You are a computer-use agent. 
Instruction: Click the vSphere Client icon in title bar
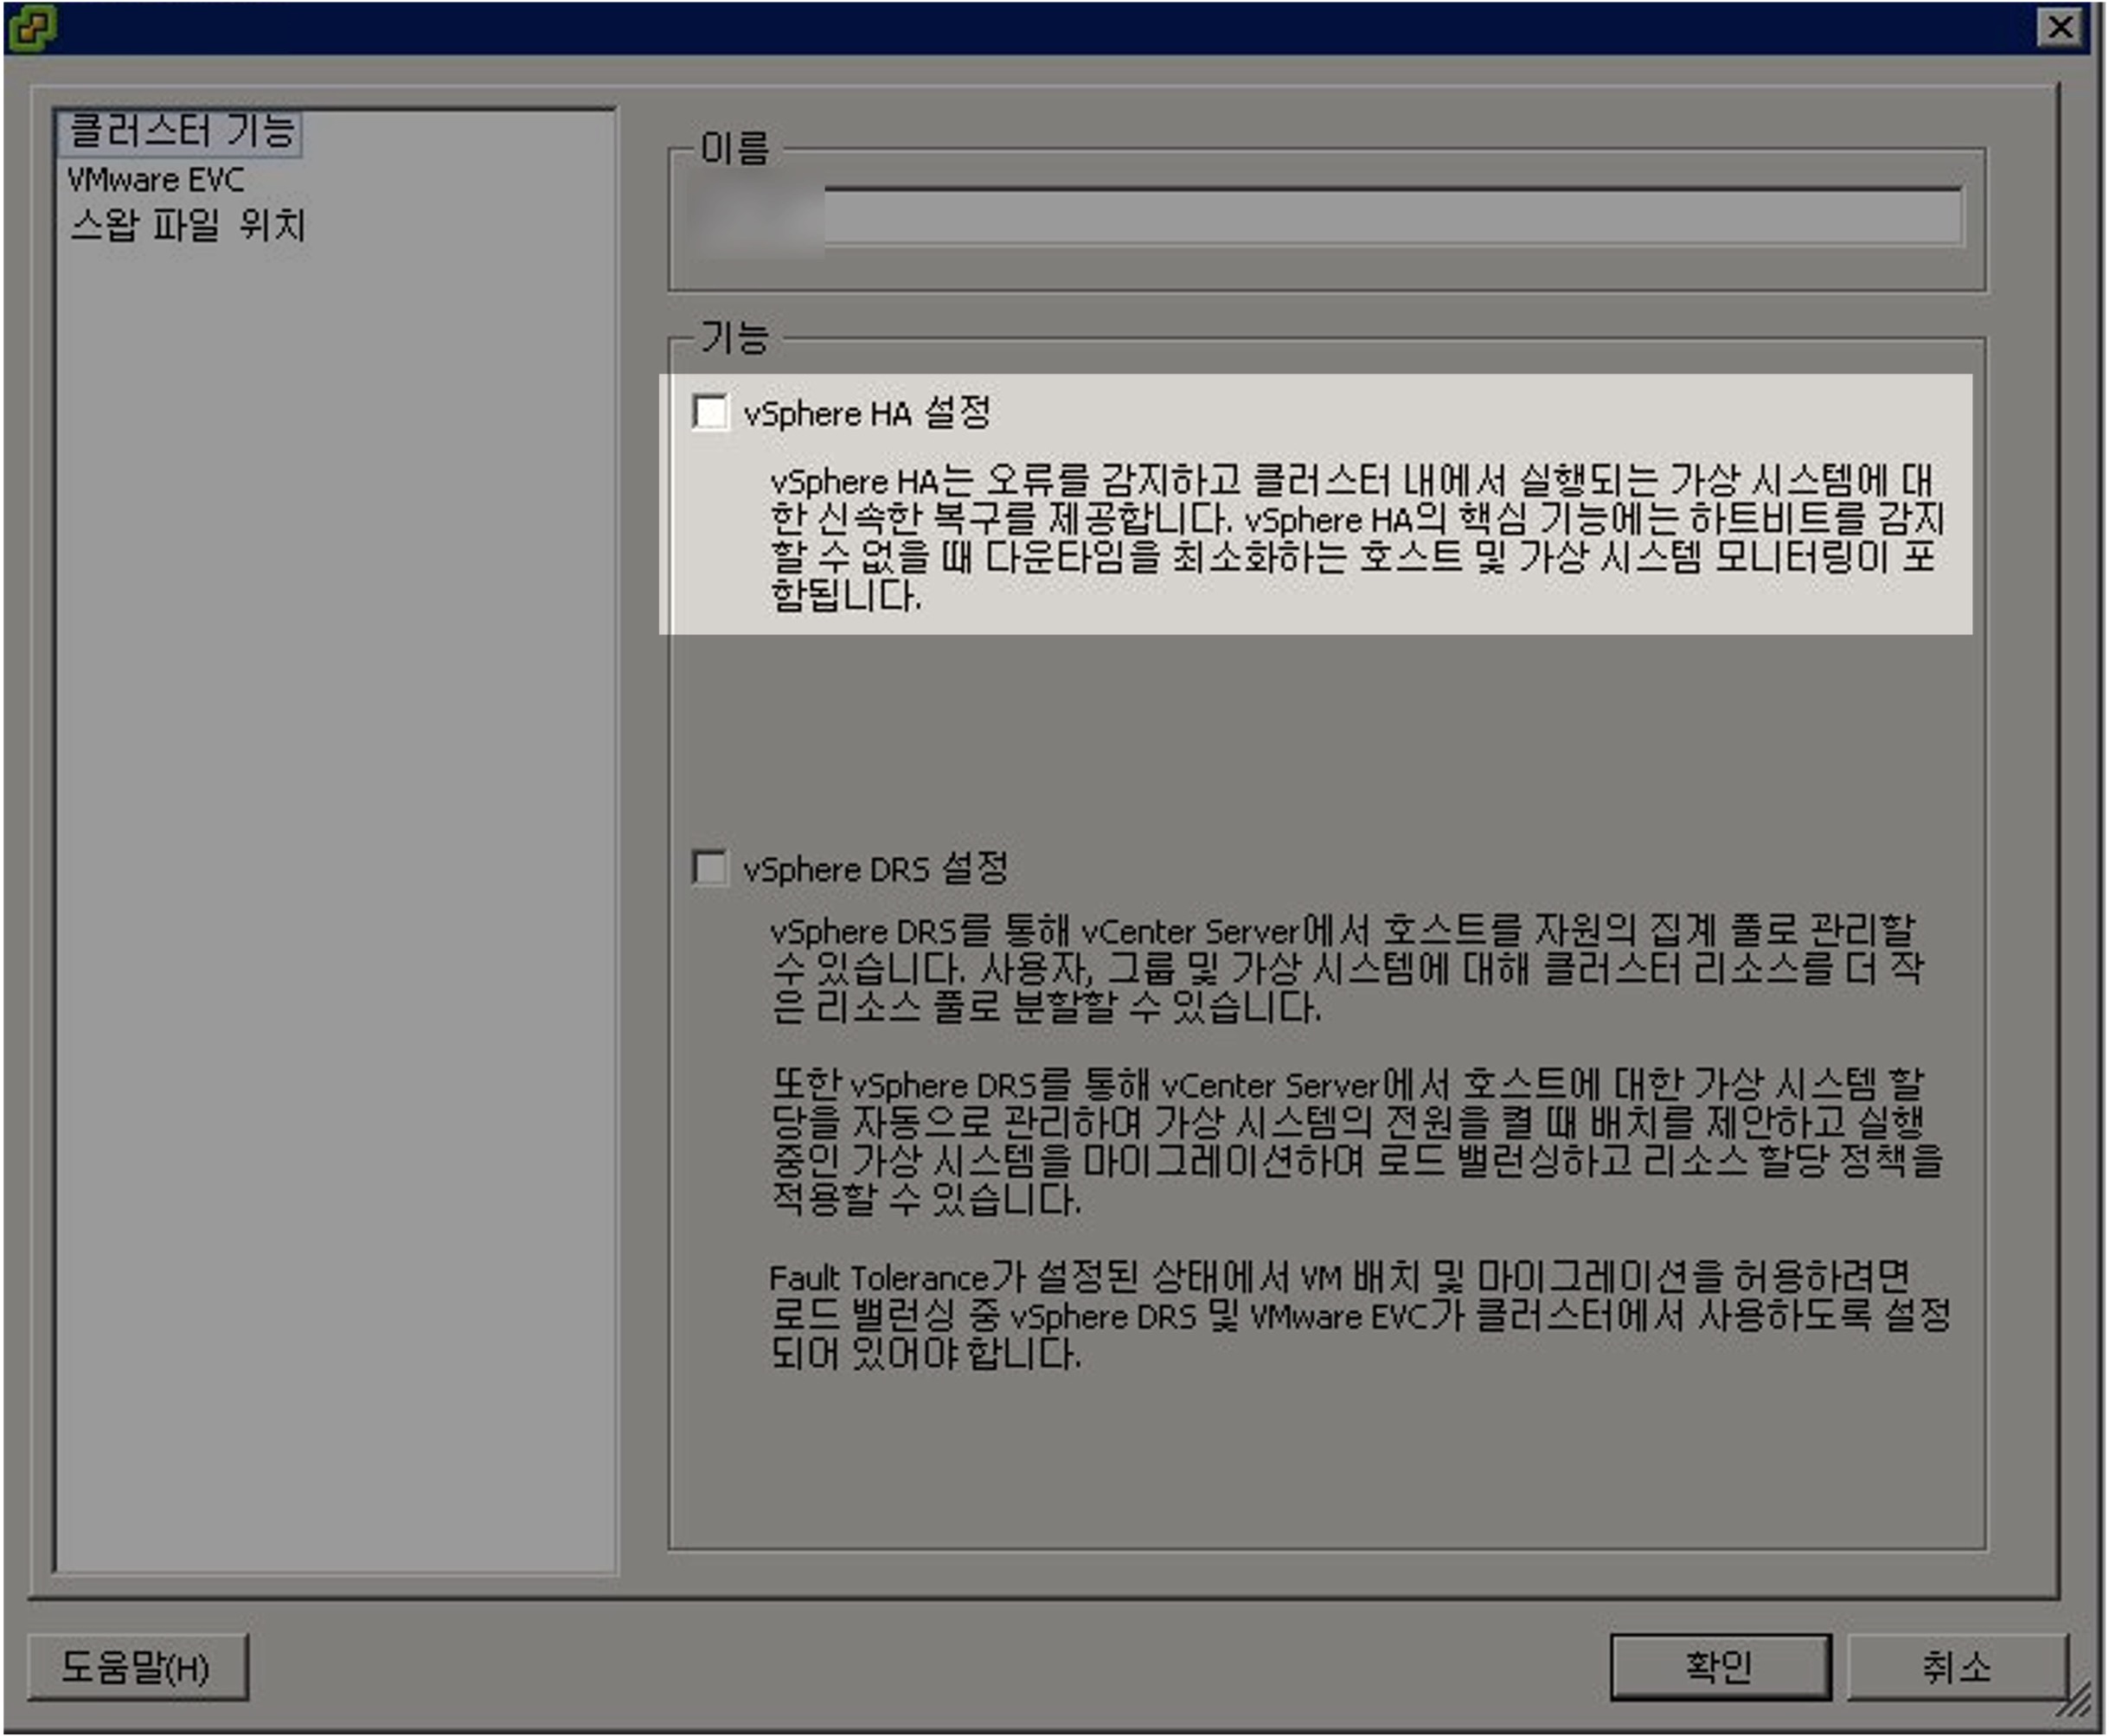point(31,27)
